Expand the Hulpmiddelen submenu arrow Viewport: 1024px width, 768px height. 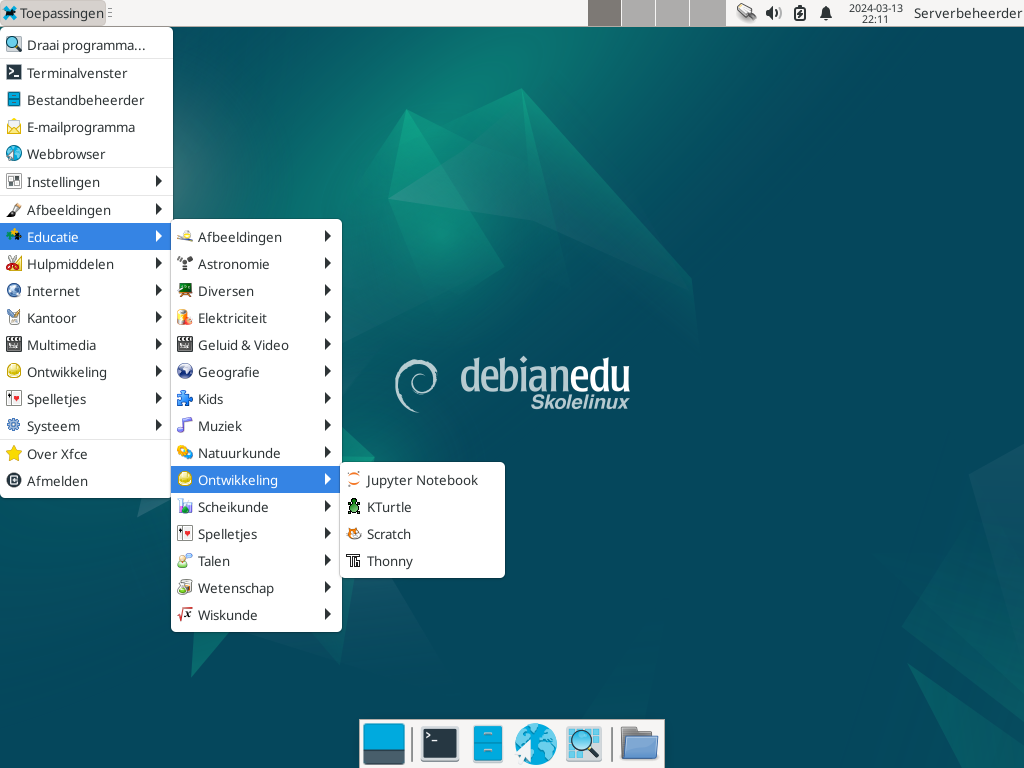tap(159, 264)
